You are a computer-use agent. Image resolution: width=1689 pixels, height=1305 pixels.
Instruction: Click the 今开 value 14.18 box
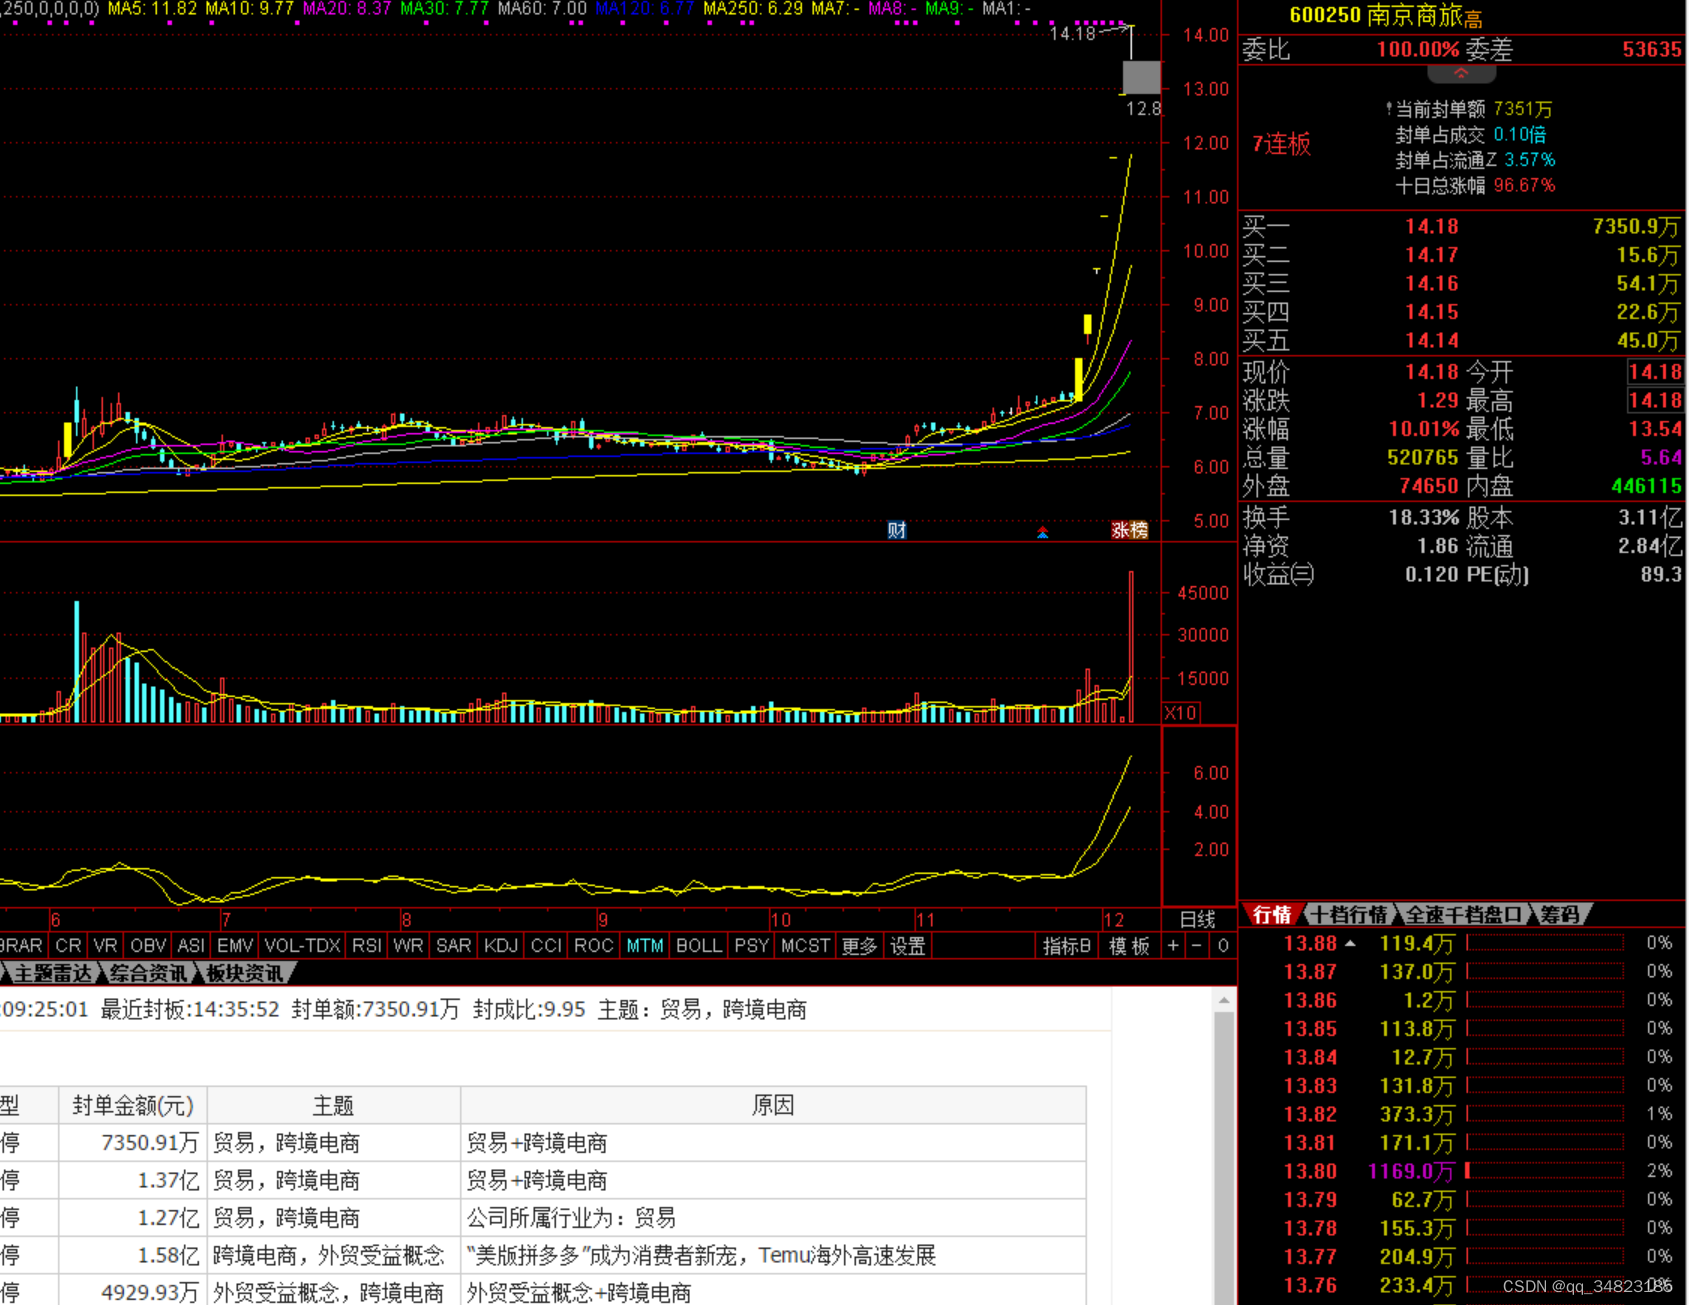[x=1655, y=372]
